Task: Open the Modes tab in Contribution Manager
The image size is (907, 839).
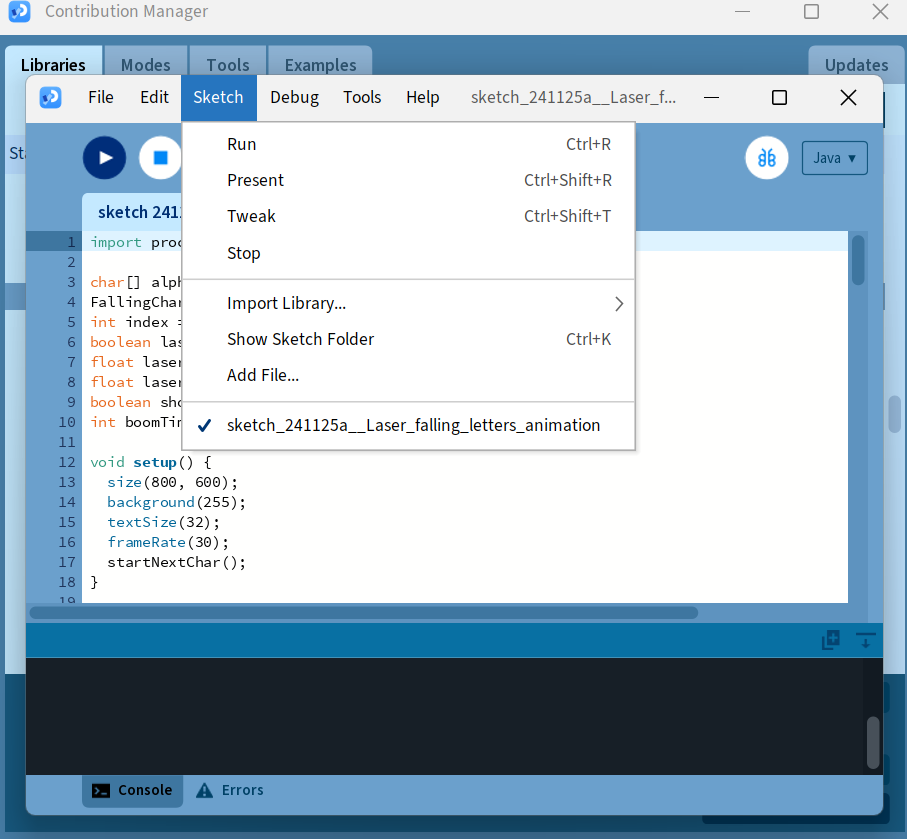Action: (x=146, y=63)
